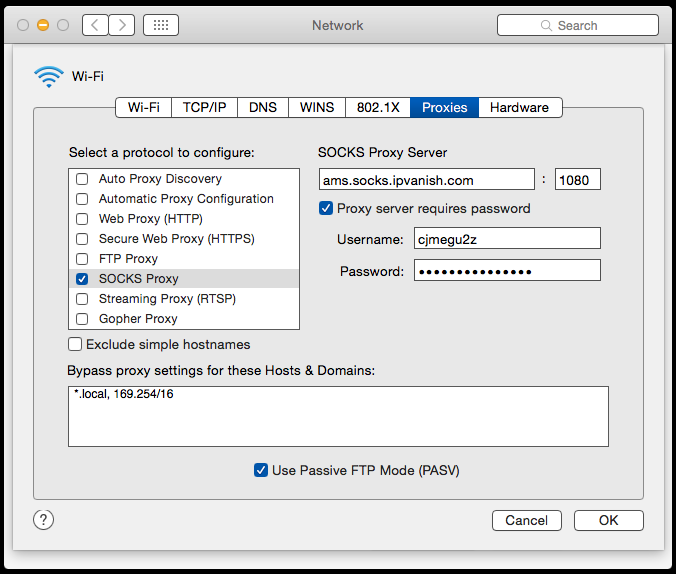Select the Web Proxy (HTTP) row label
The height and width of the screenshot is (574, 676).
tap(150, 219)
